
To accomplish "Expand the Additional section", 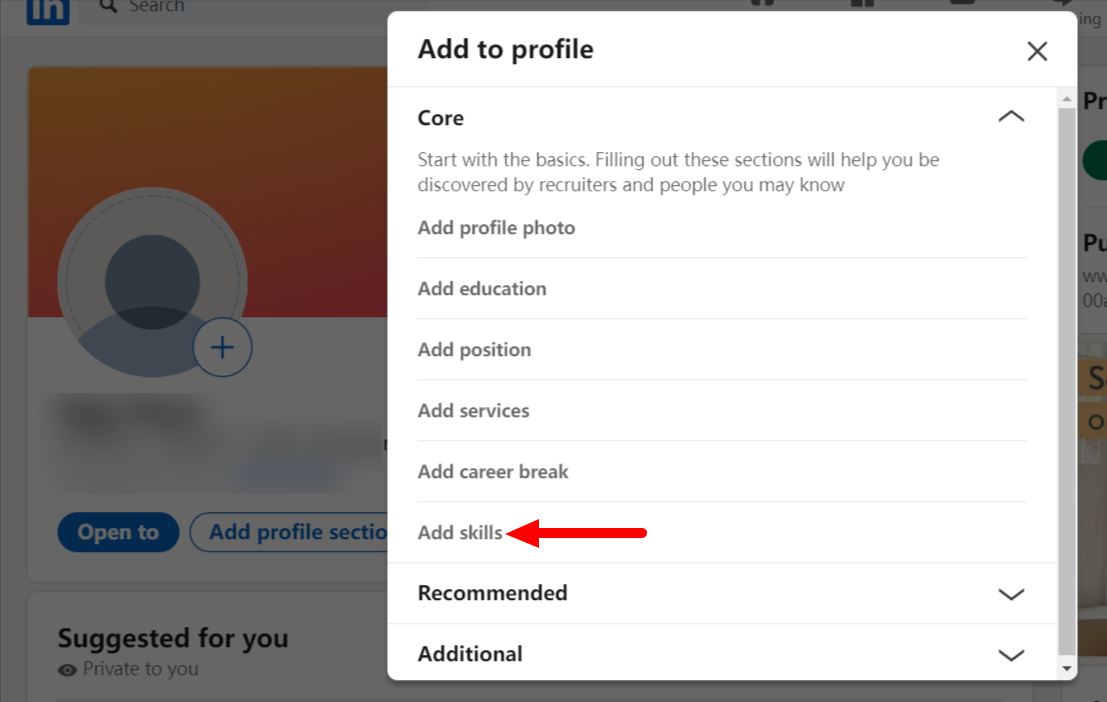I will (x=1011, y=655).
